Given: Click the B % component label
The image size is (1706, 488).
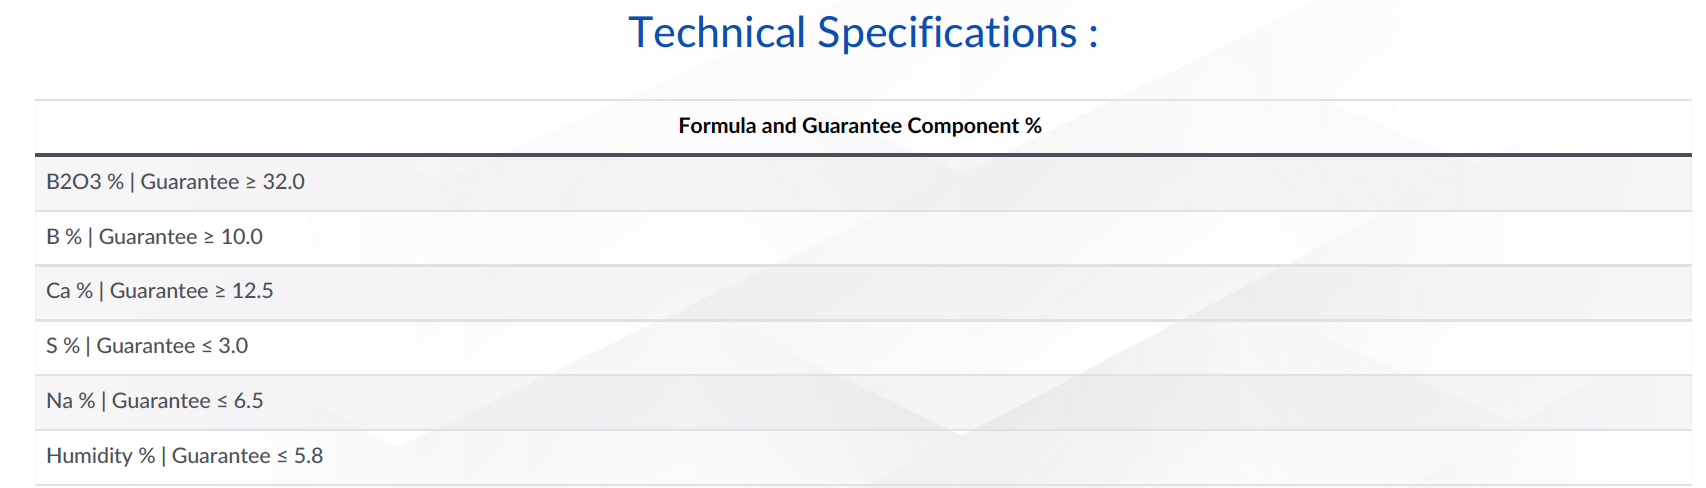Looking at the screenshot, I should [64, 237].
